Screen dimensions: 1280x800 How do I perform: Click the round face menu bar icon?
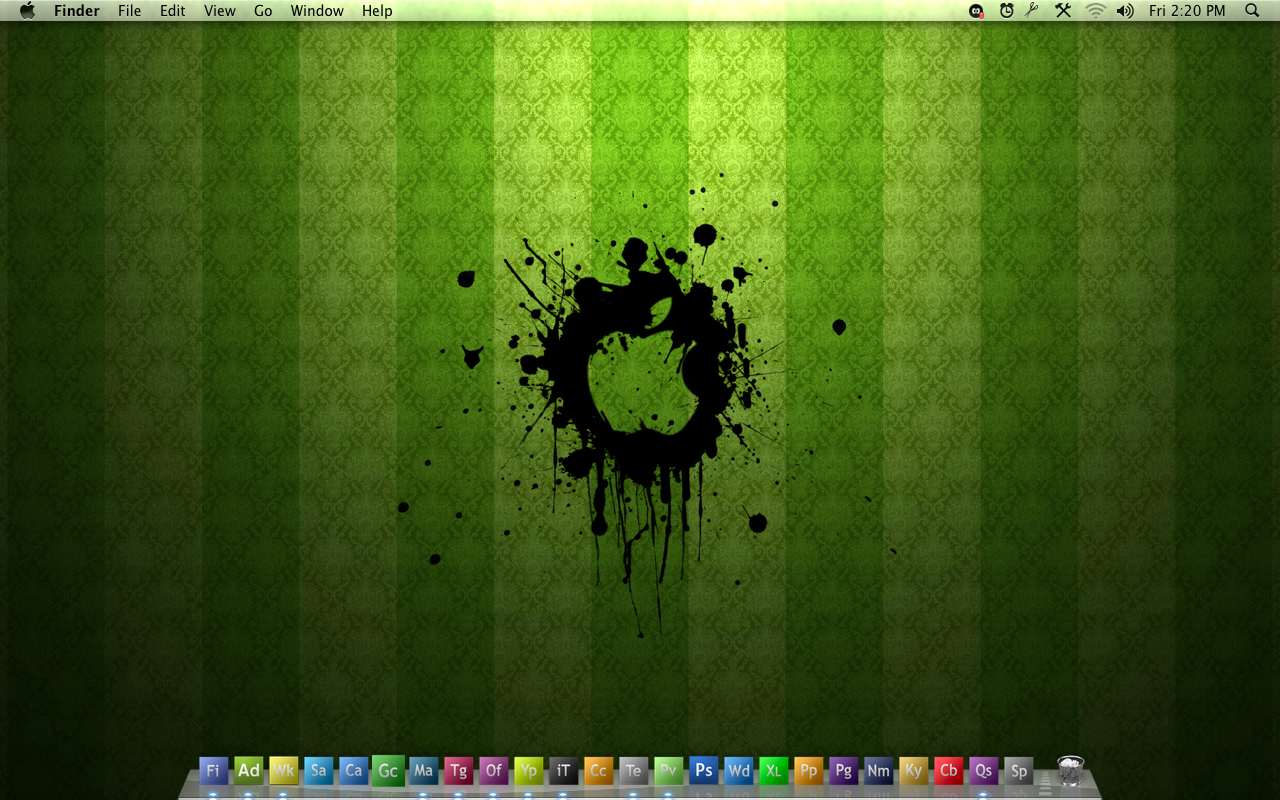coord(976,11)
